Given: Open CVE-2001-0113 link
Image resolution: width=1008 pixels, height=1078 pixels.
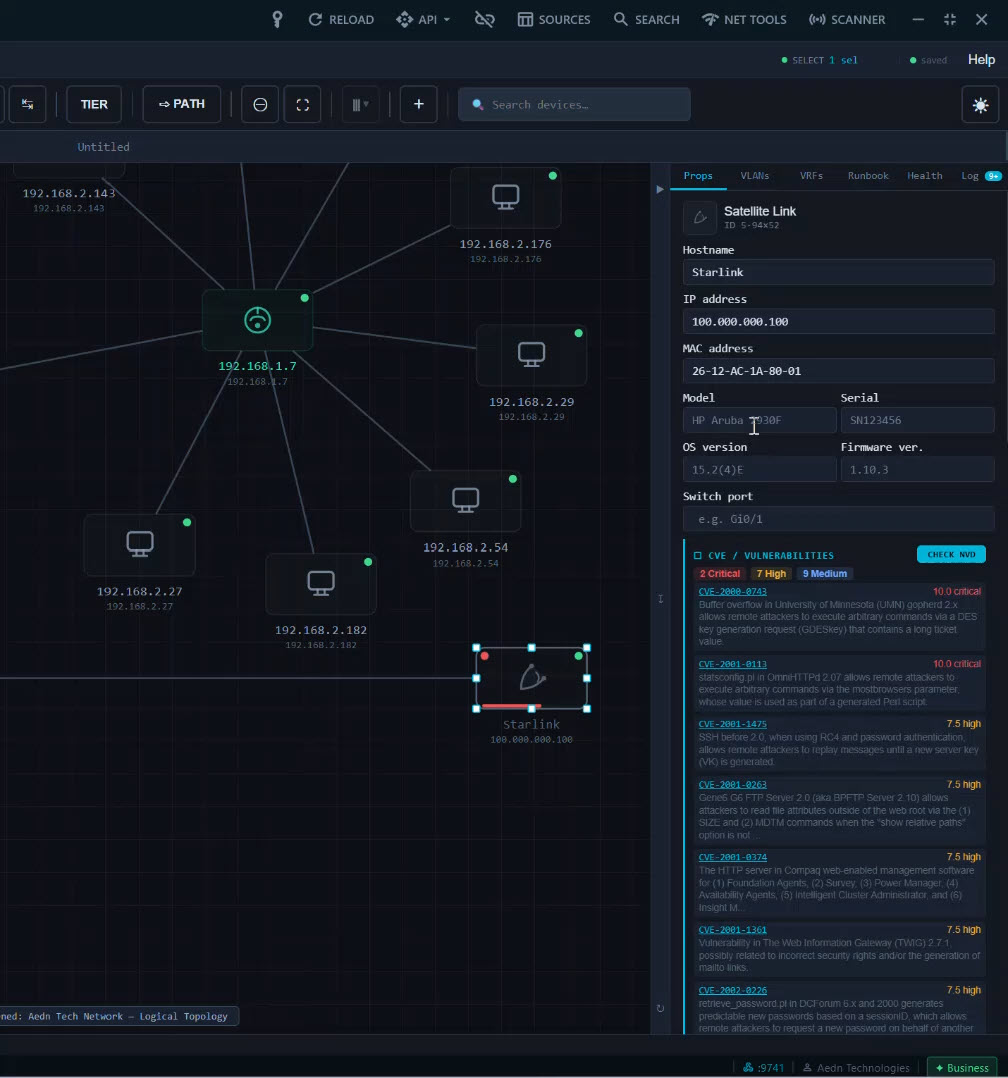Looking at the screenshot, I should pos(732,664).
